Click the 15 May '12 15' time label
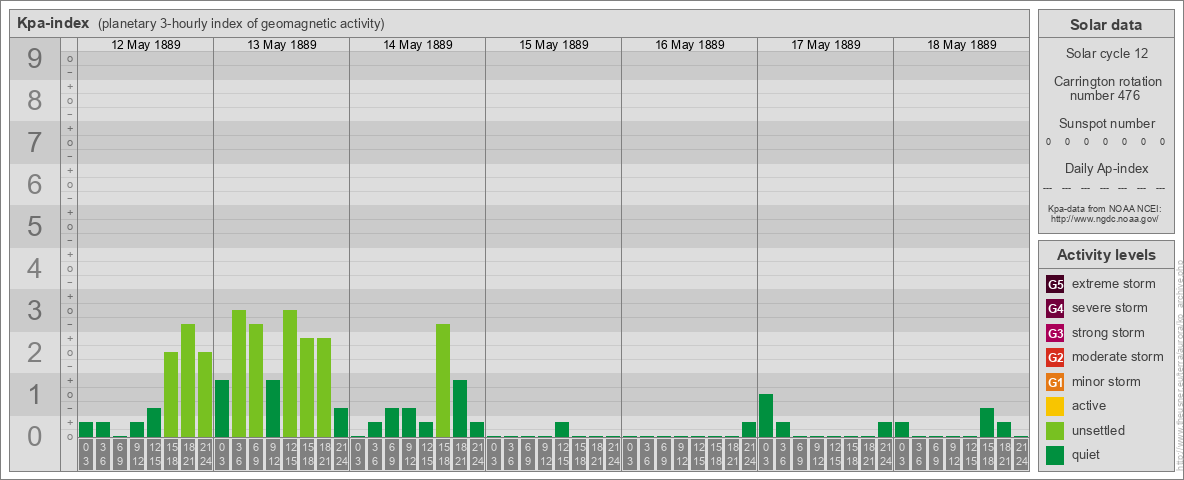The height and width of the screenshot is (480, 1184). (x=562, y=454)
